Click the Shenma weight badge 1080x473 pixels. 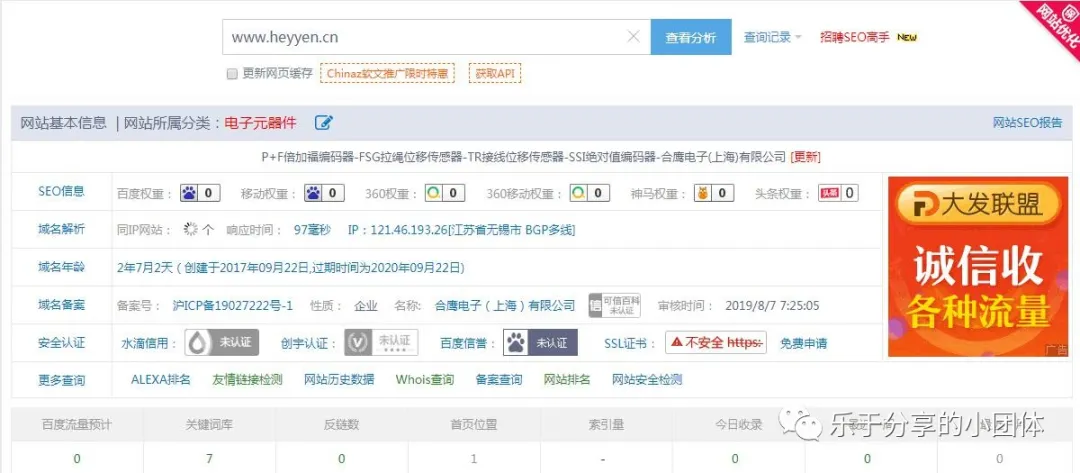tap(713, 193)
